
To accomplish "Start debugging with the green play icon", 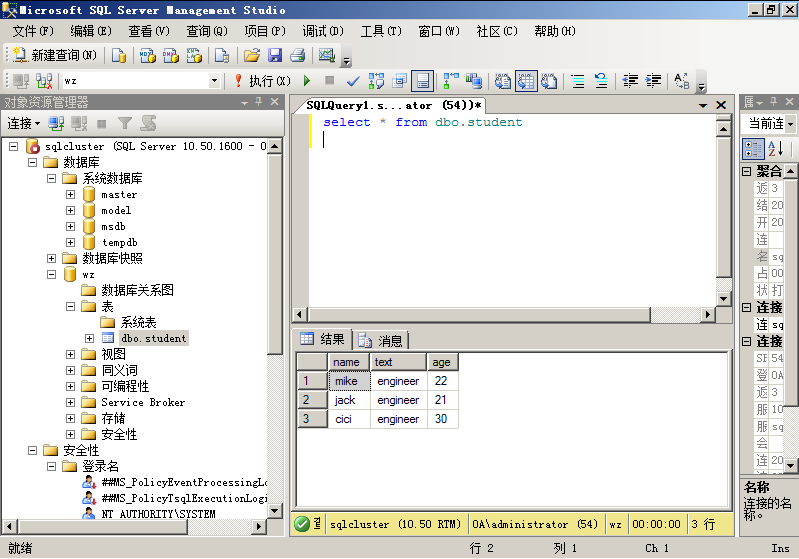I will pyautogui.click(x=307, y=81).
